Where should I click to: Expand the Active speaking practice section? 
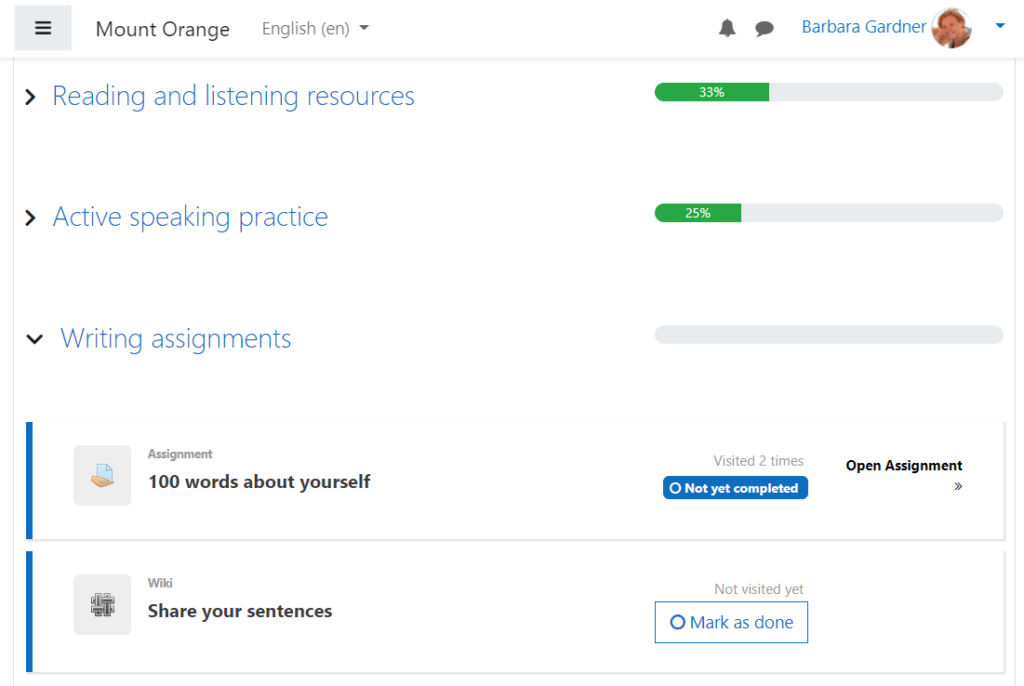(30, 218)
